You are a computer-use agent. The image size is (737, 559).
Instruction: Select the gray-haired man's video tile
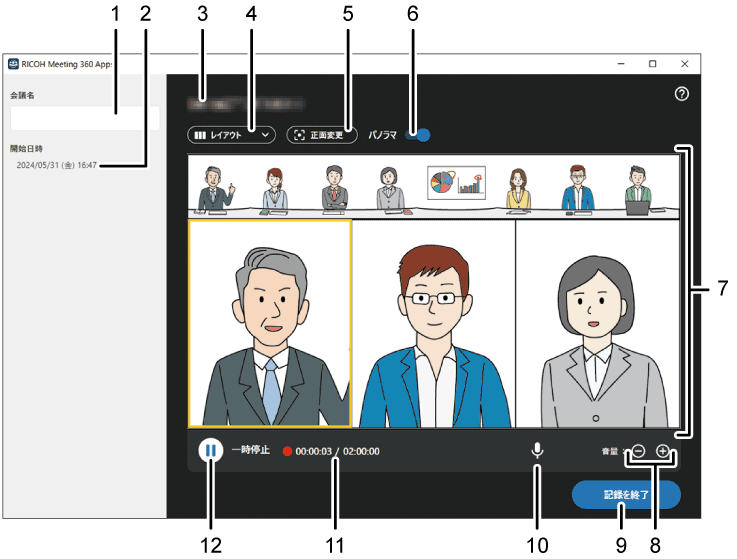click(x=270, y=323)
